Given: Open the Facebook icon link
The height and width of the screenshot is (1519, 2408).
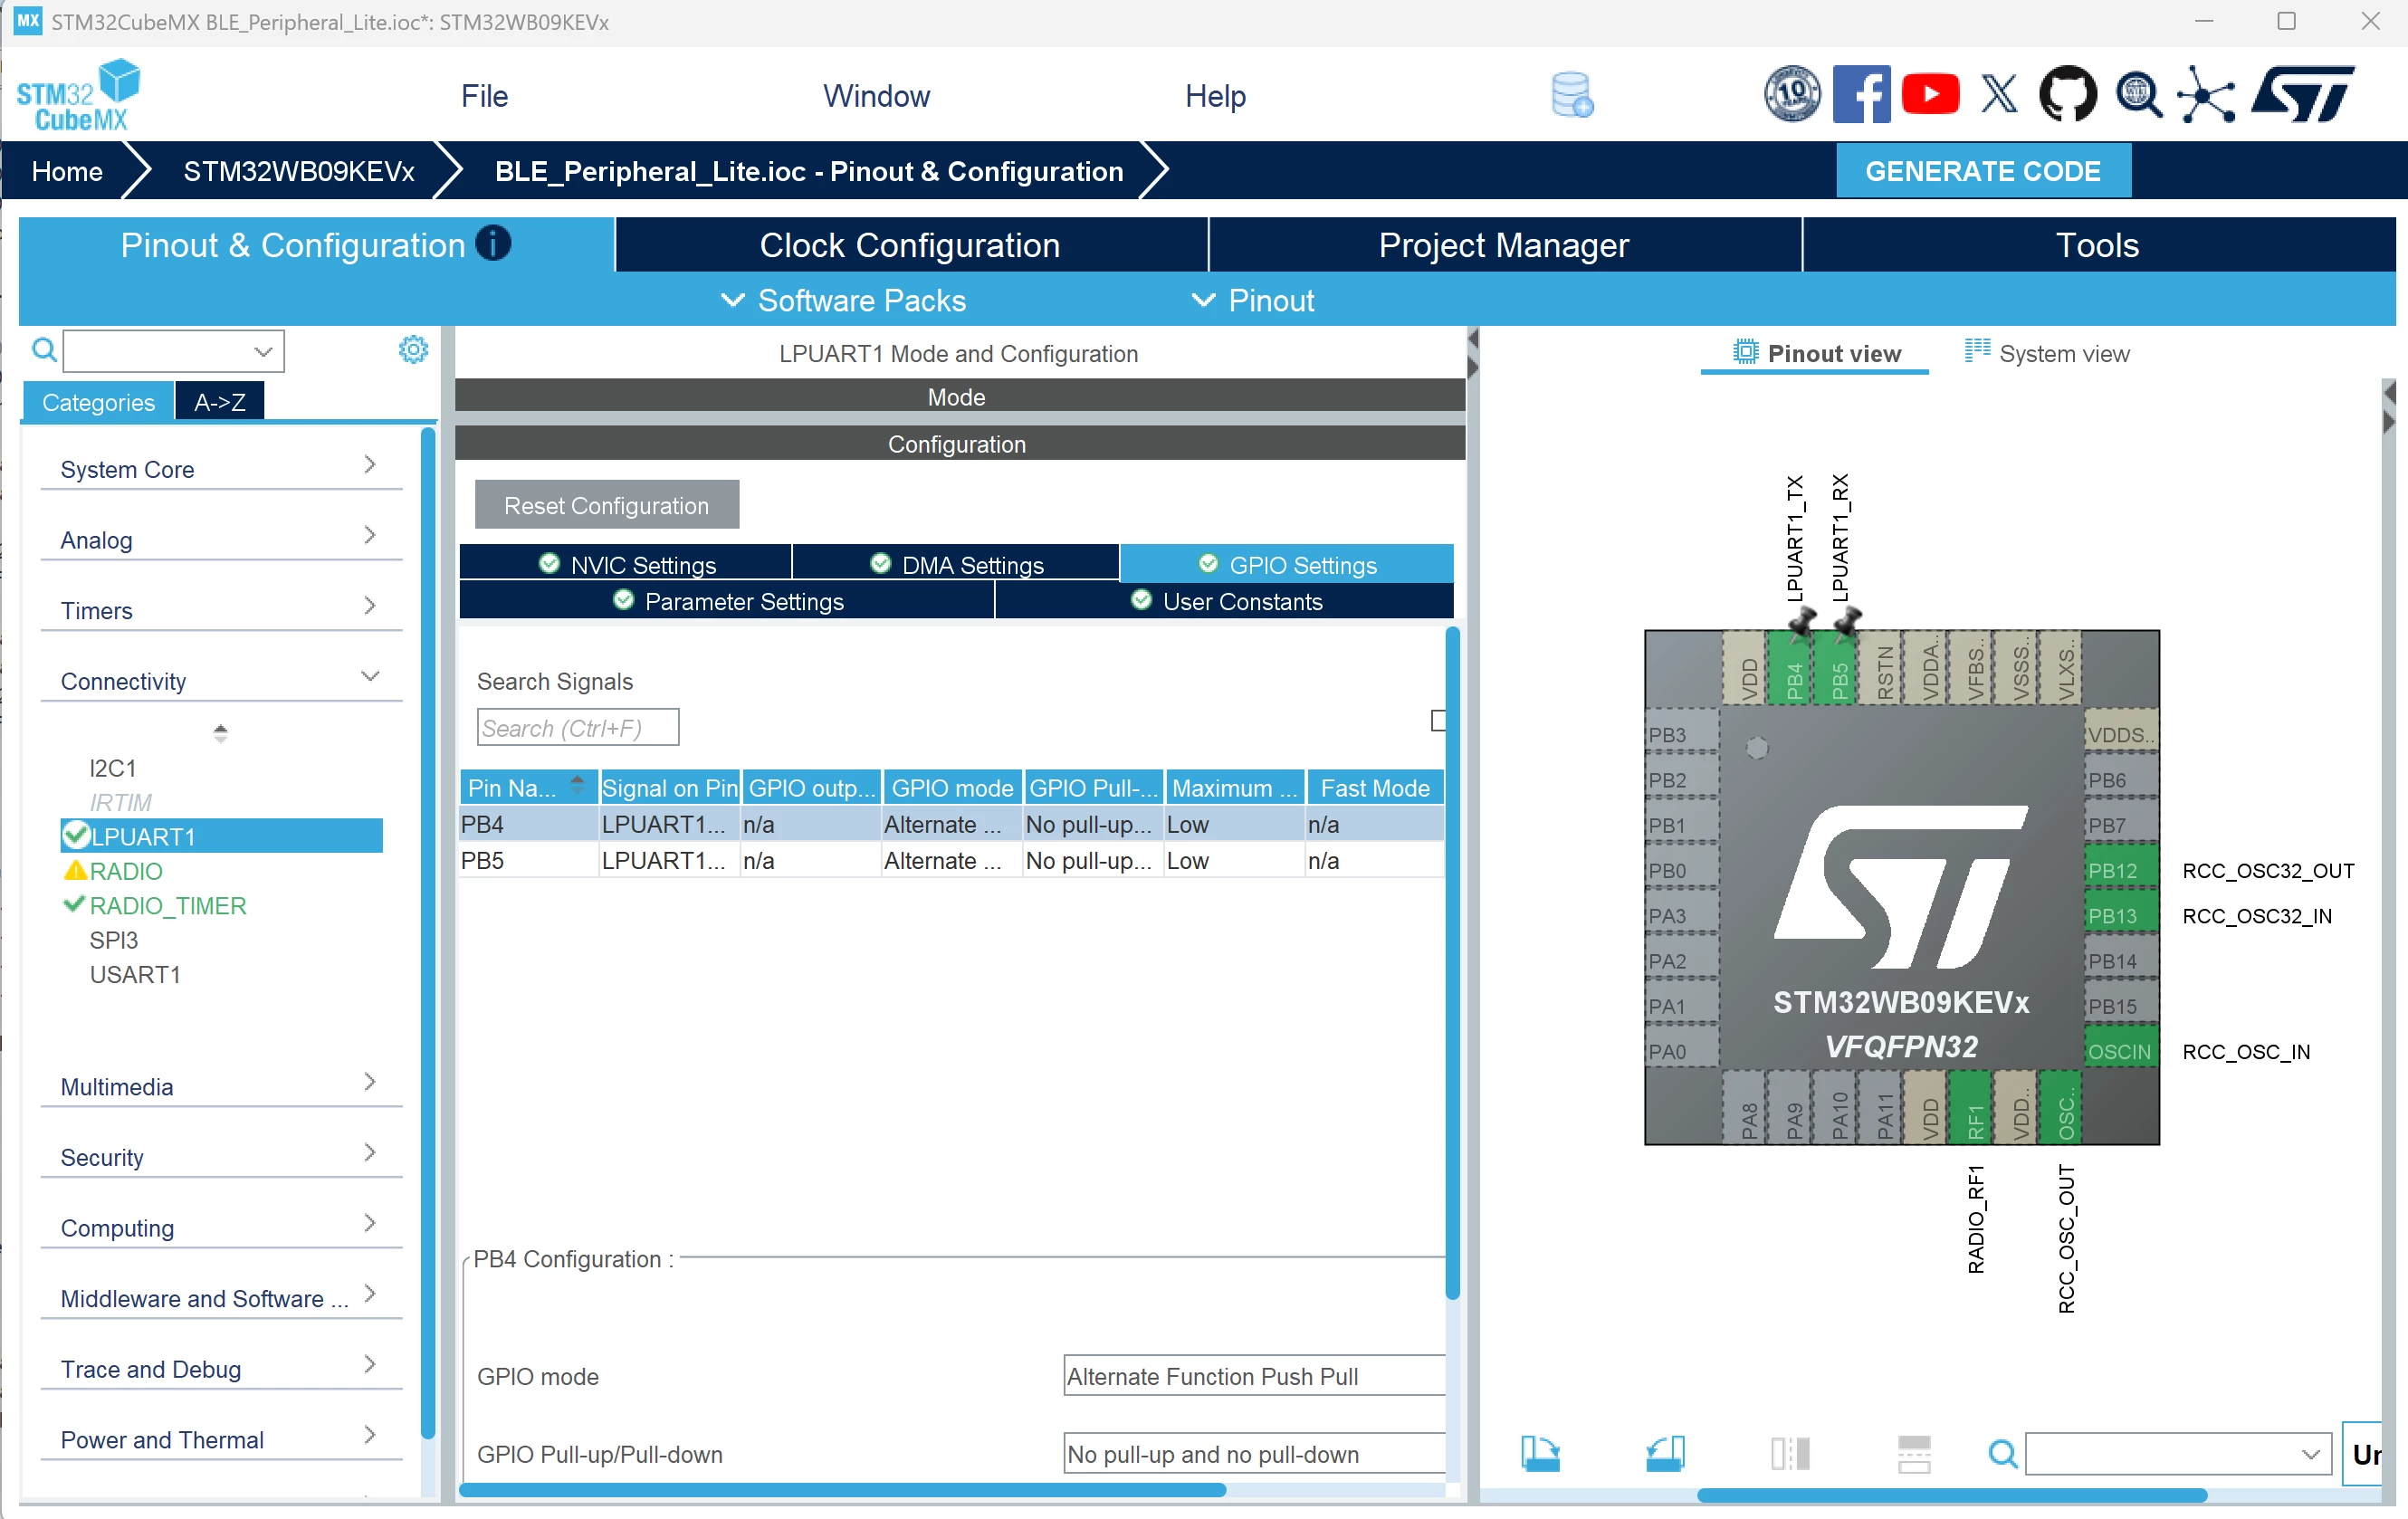Looking at the screenshot, I should (x=1861, y=95).
